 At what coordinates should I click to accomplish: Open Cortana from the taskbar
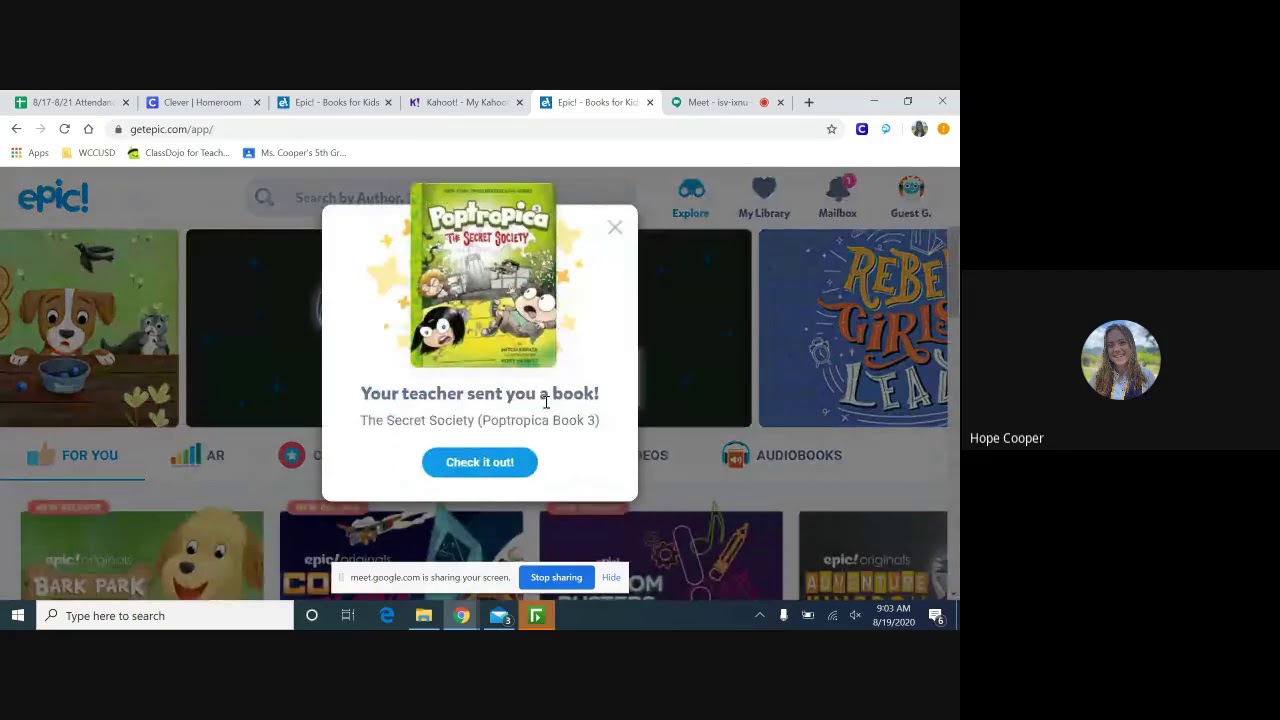click(x=312, y=616)
